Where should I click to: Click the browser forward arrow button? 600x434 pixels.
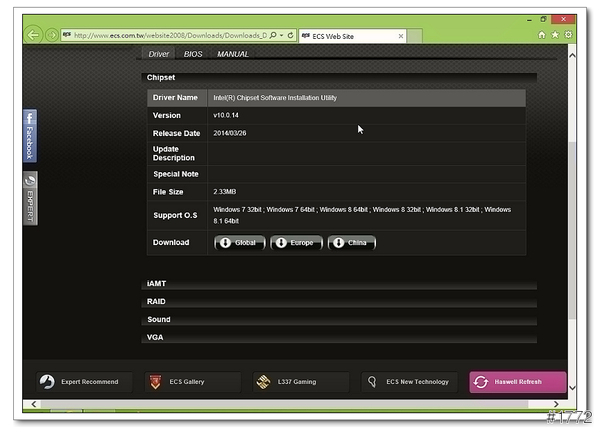pyautogui.click(x=52, y=35)
